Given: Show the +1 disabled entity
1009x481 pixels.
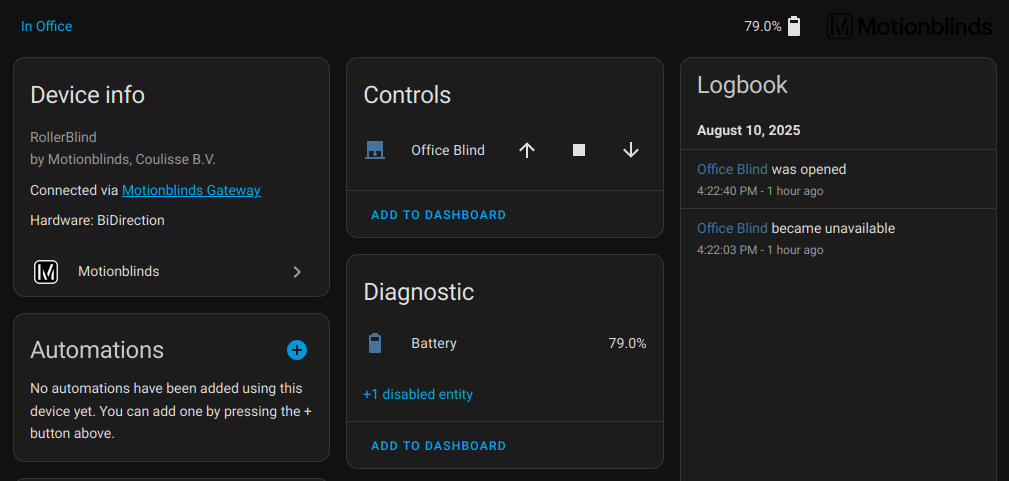Looking at the screenshot, I should 418,394.
